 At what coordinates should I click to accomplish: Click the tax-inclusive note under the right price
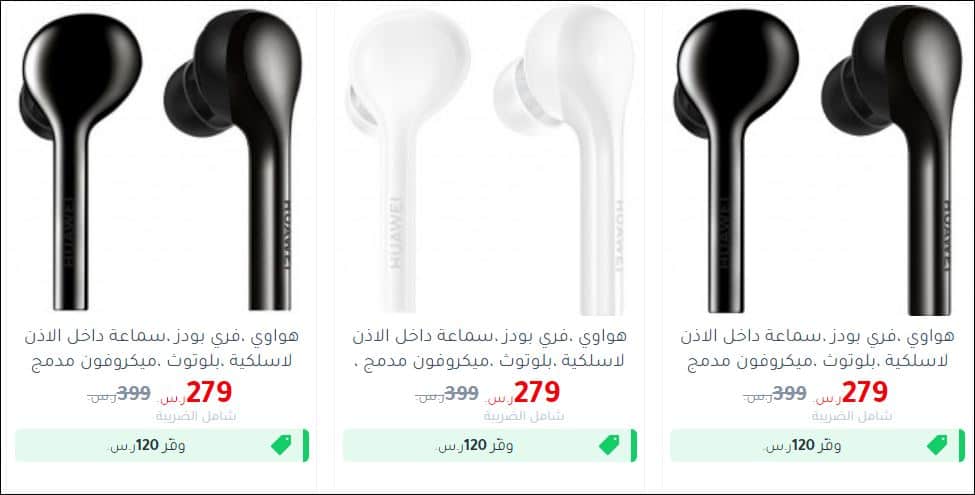[851, 416]
